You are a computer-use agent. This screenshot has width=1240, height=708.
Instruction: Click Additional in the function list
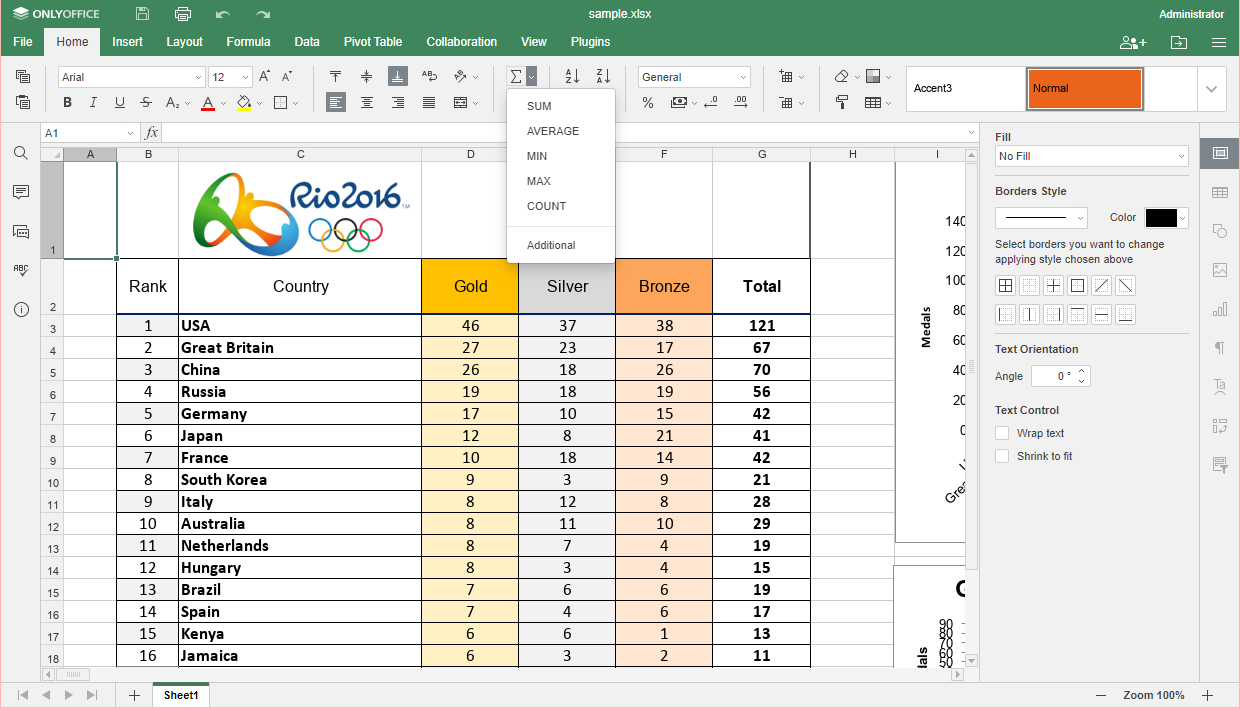pyautogui.click(x=551, y=245)
